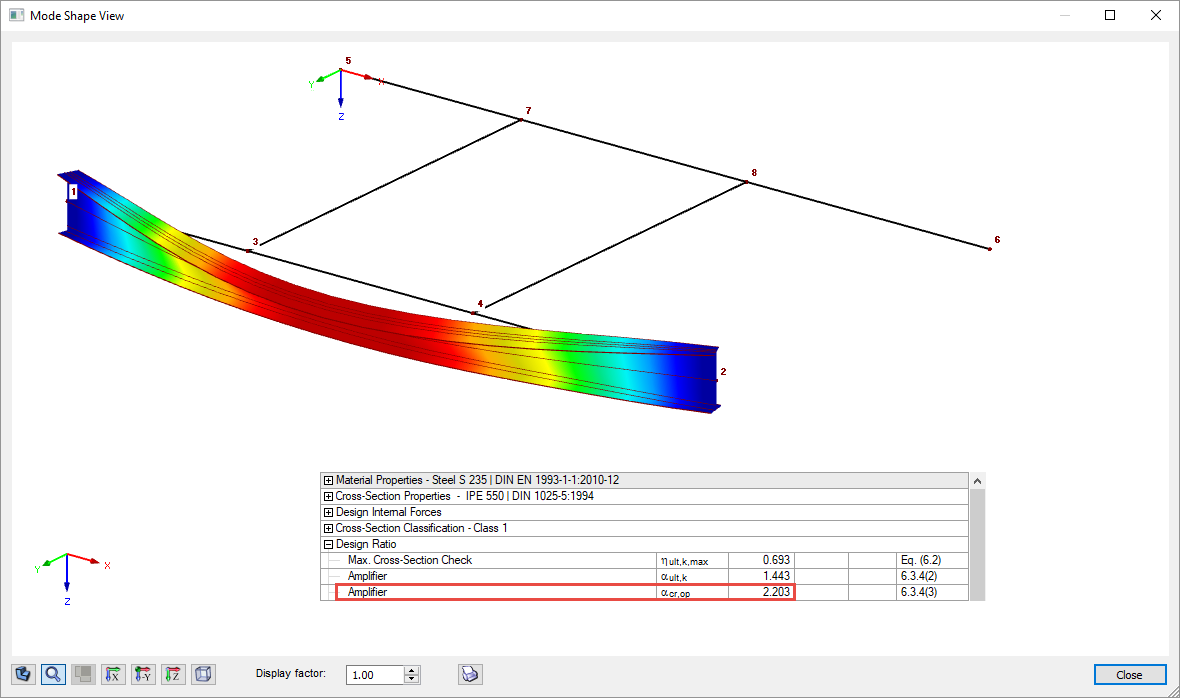Activate the zoom magnifier tool
Viewport: 1180px width, 698px height.
point(53,673)
